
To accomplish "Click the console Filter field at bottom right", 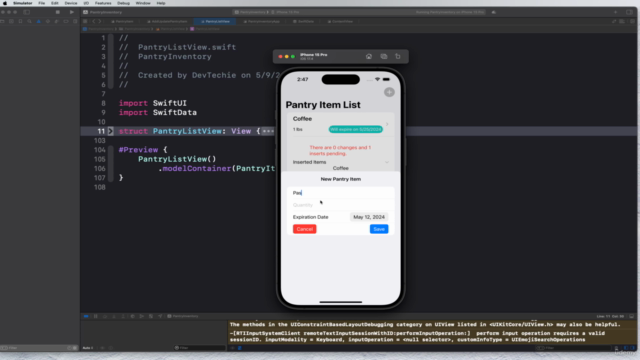I will (573, 348).
